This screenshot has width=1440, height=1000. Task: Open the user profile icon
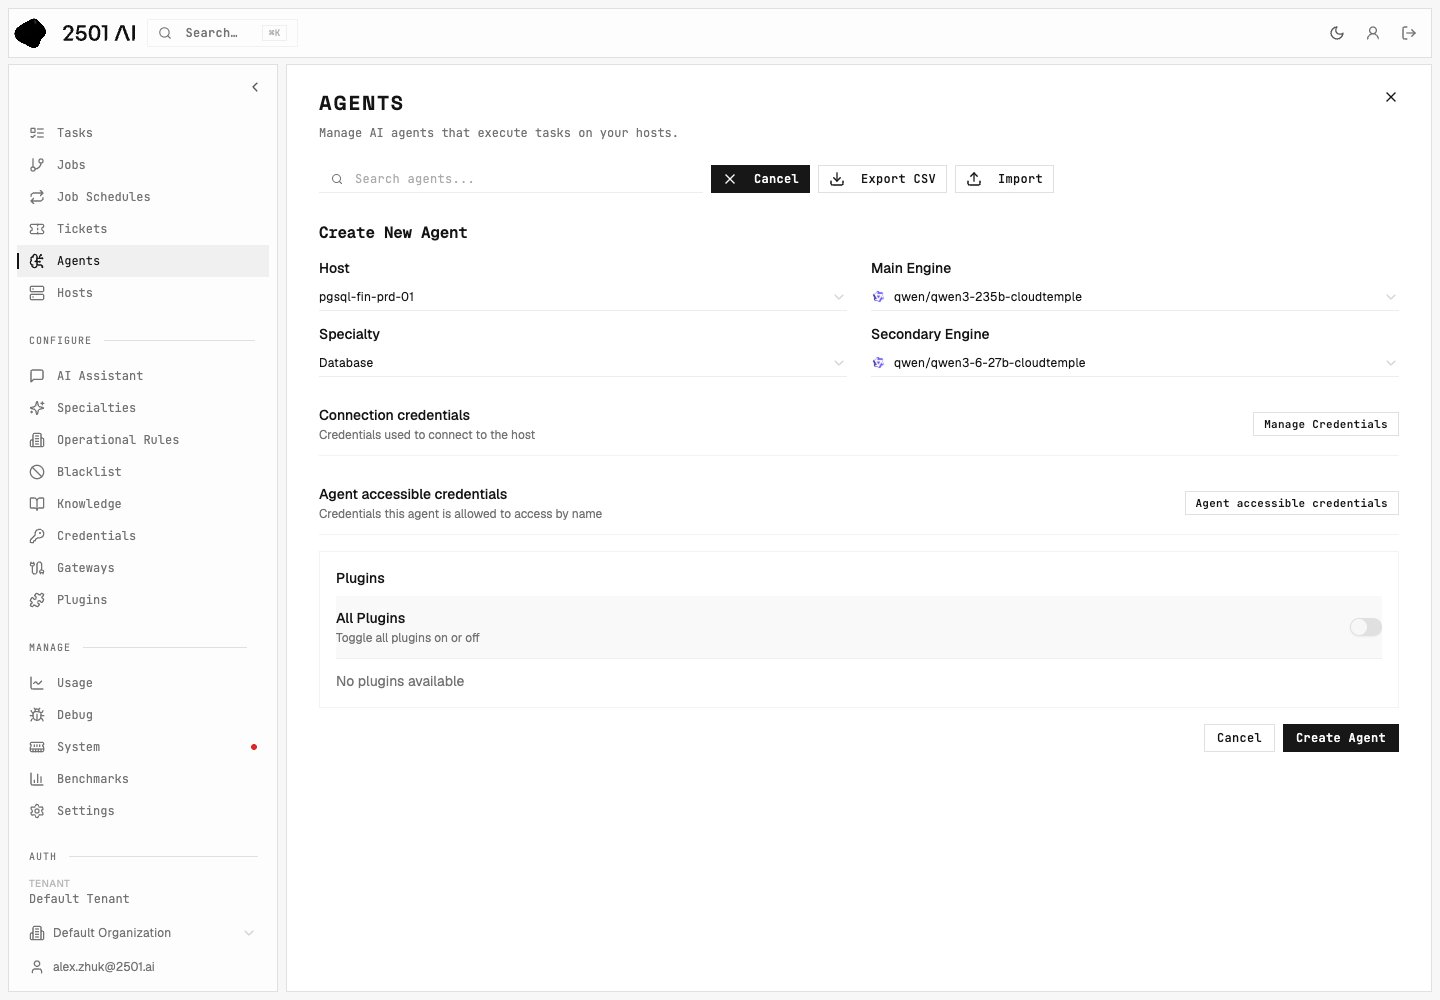click(1373, 33)
